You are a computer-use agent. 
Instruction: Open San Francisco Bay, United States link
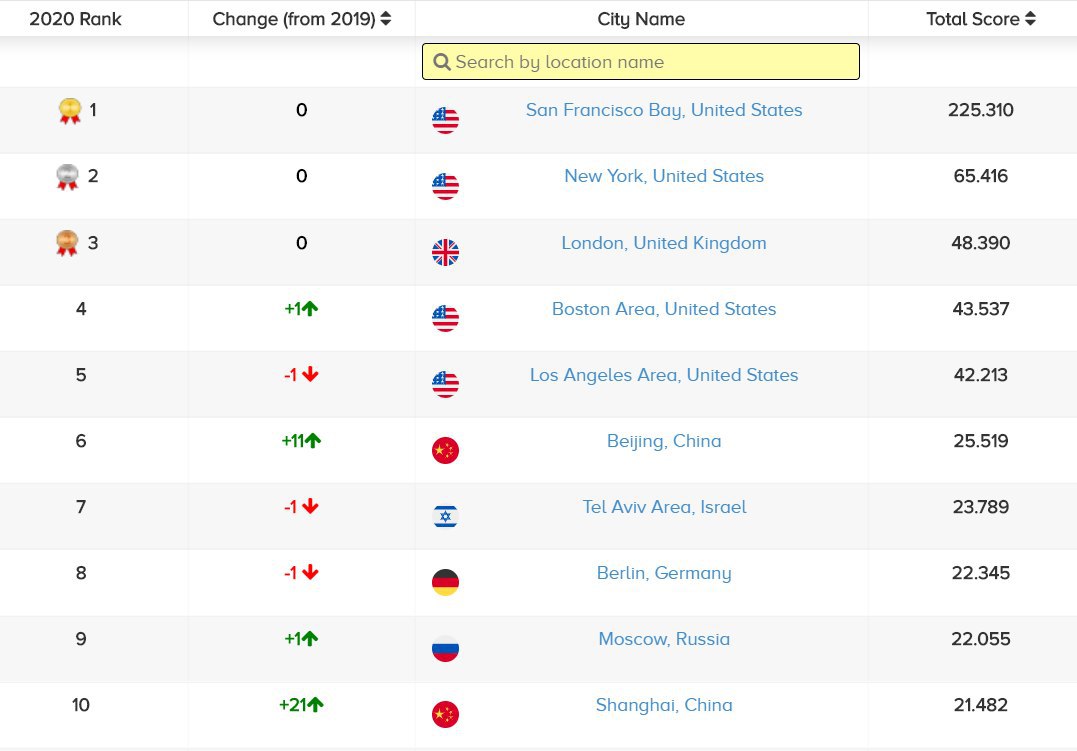tap(664, 110)
